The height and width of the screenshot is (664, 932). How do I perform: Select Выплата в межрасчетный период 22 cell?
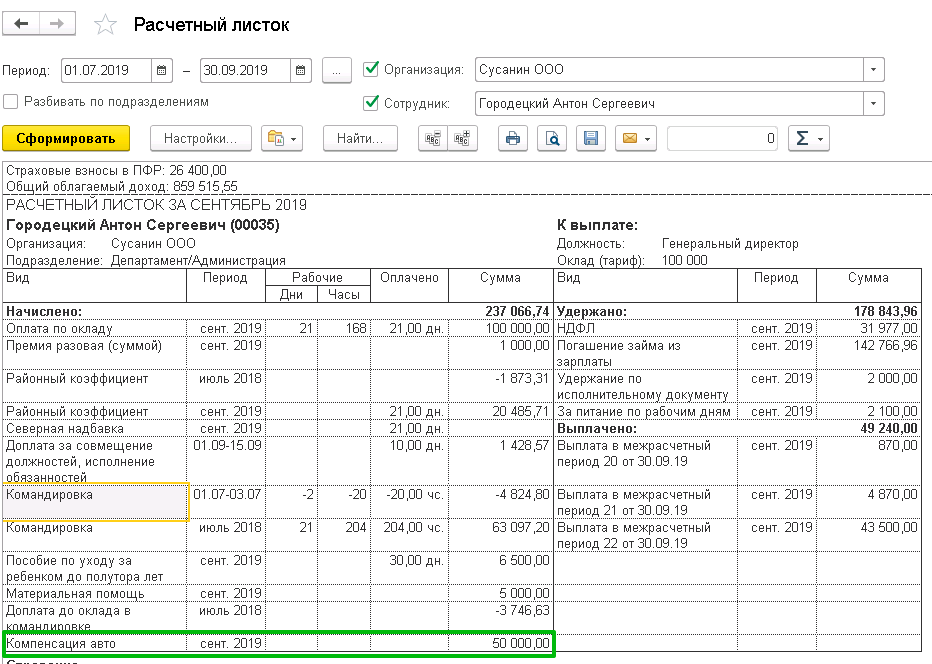(646, 535)
